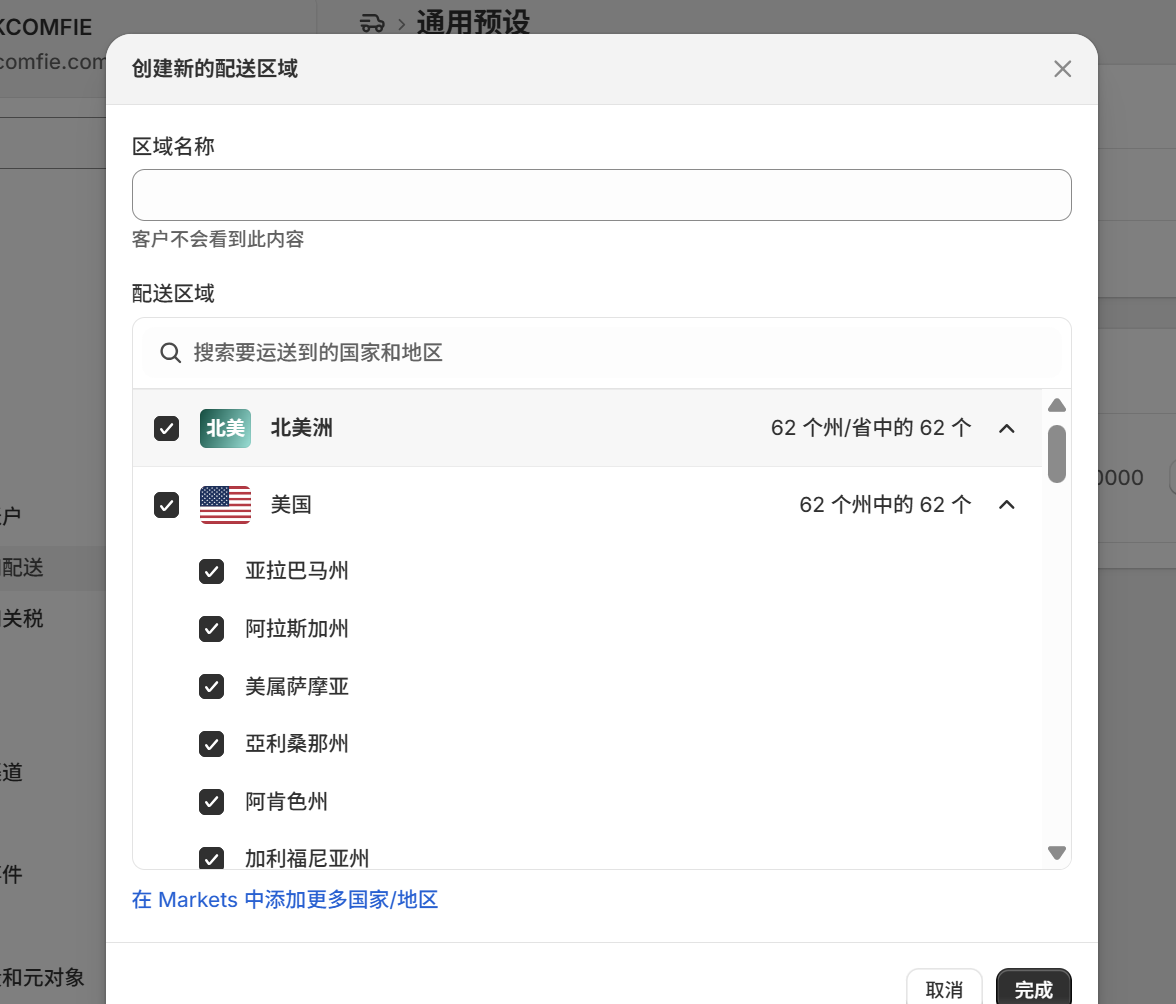
Task: Click the 北美 green continent badge icon
Action: tap(225, 428)
